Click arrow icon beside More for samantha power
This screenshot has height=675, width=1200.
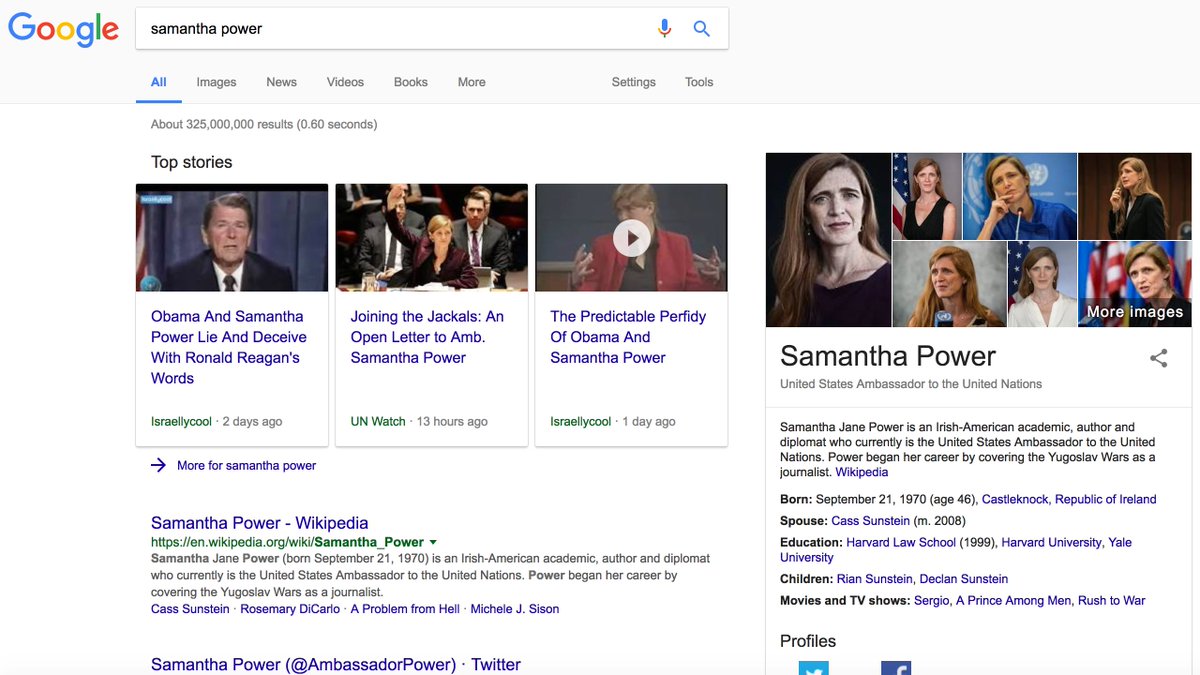[158, 465]
